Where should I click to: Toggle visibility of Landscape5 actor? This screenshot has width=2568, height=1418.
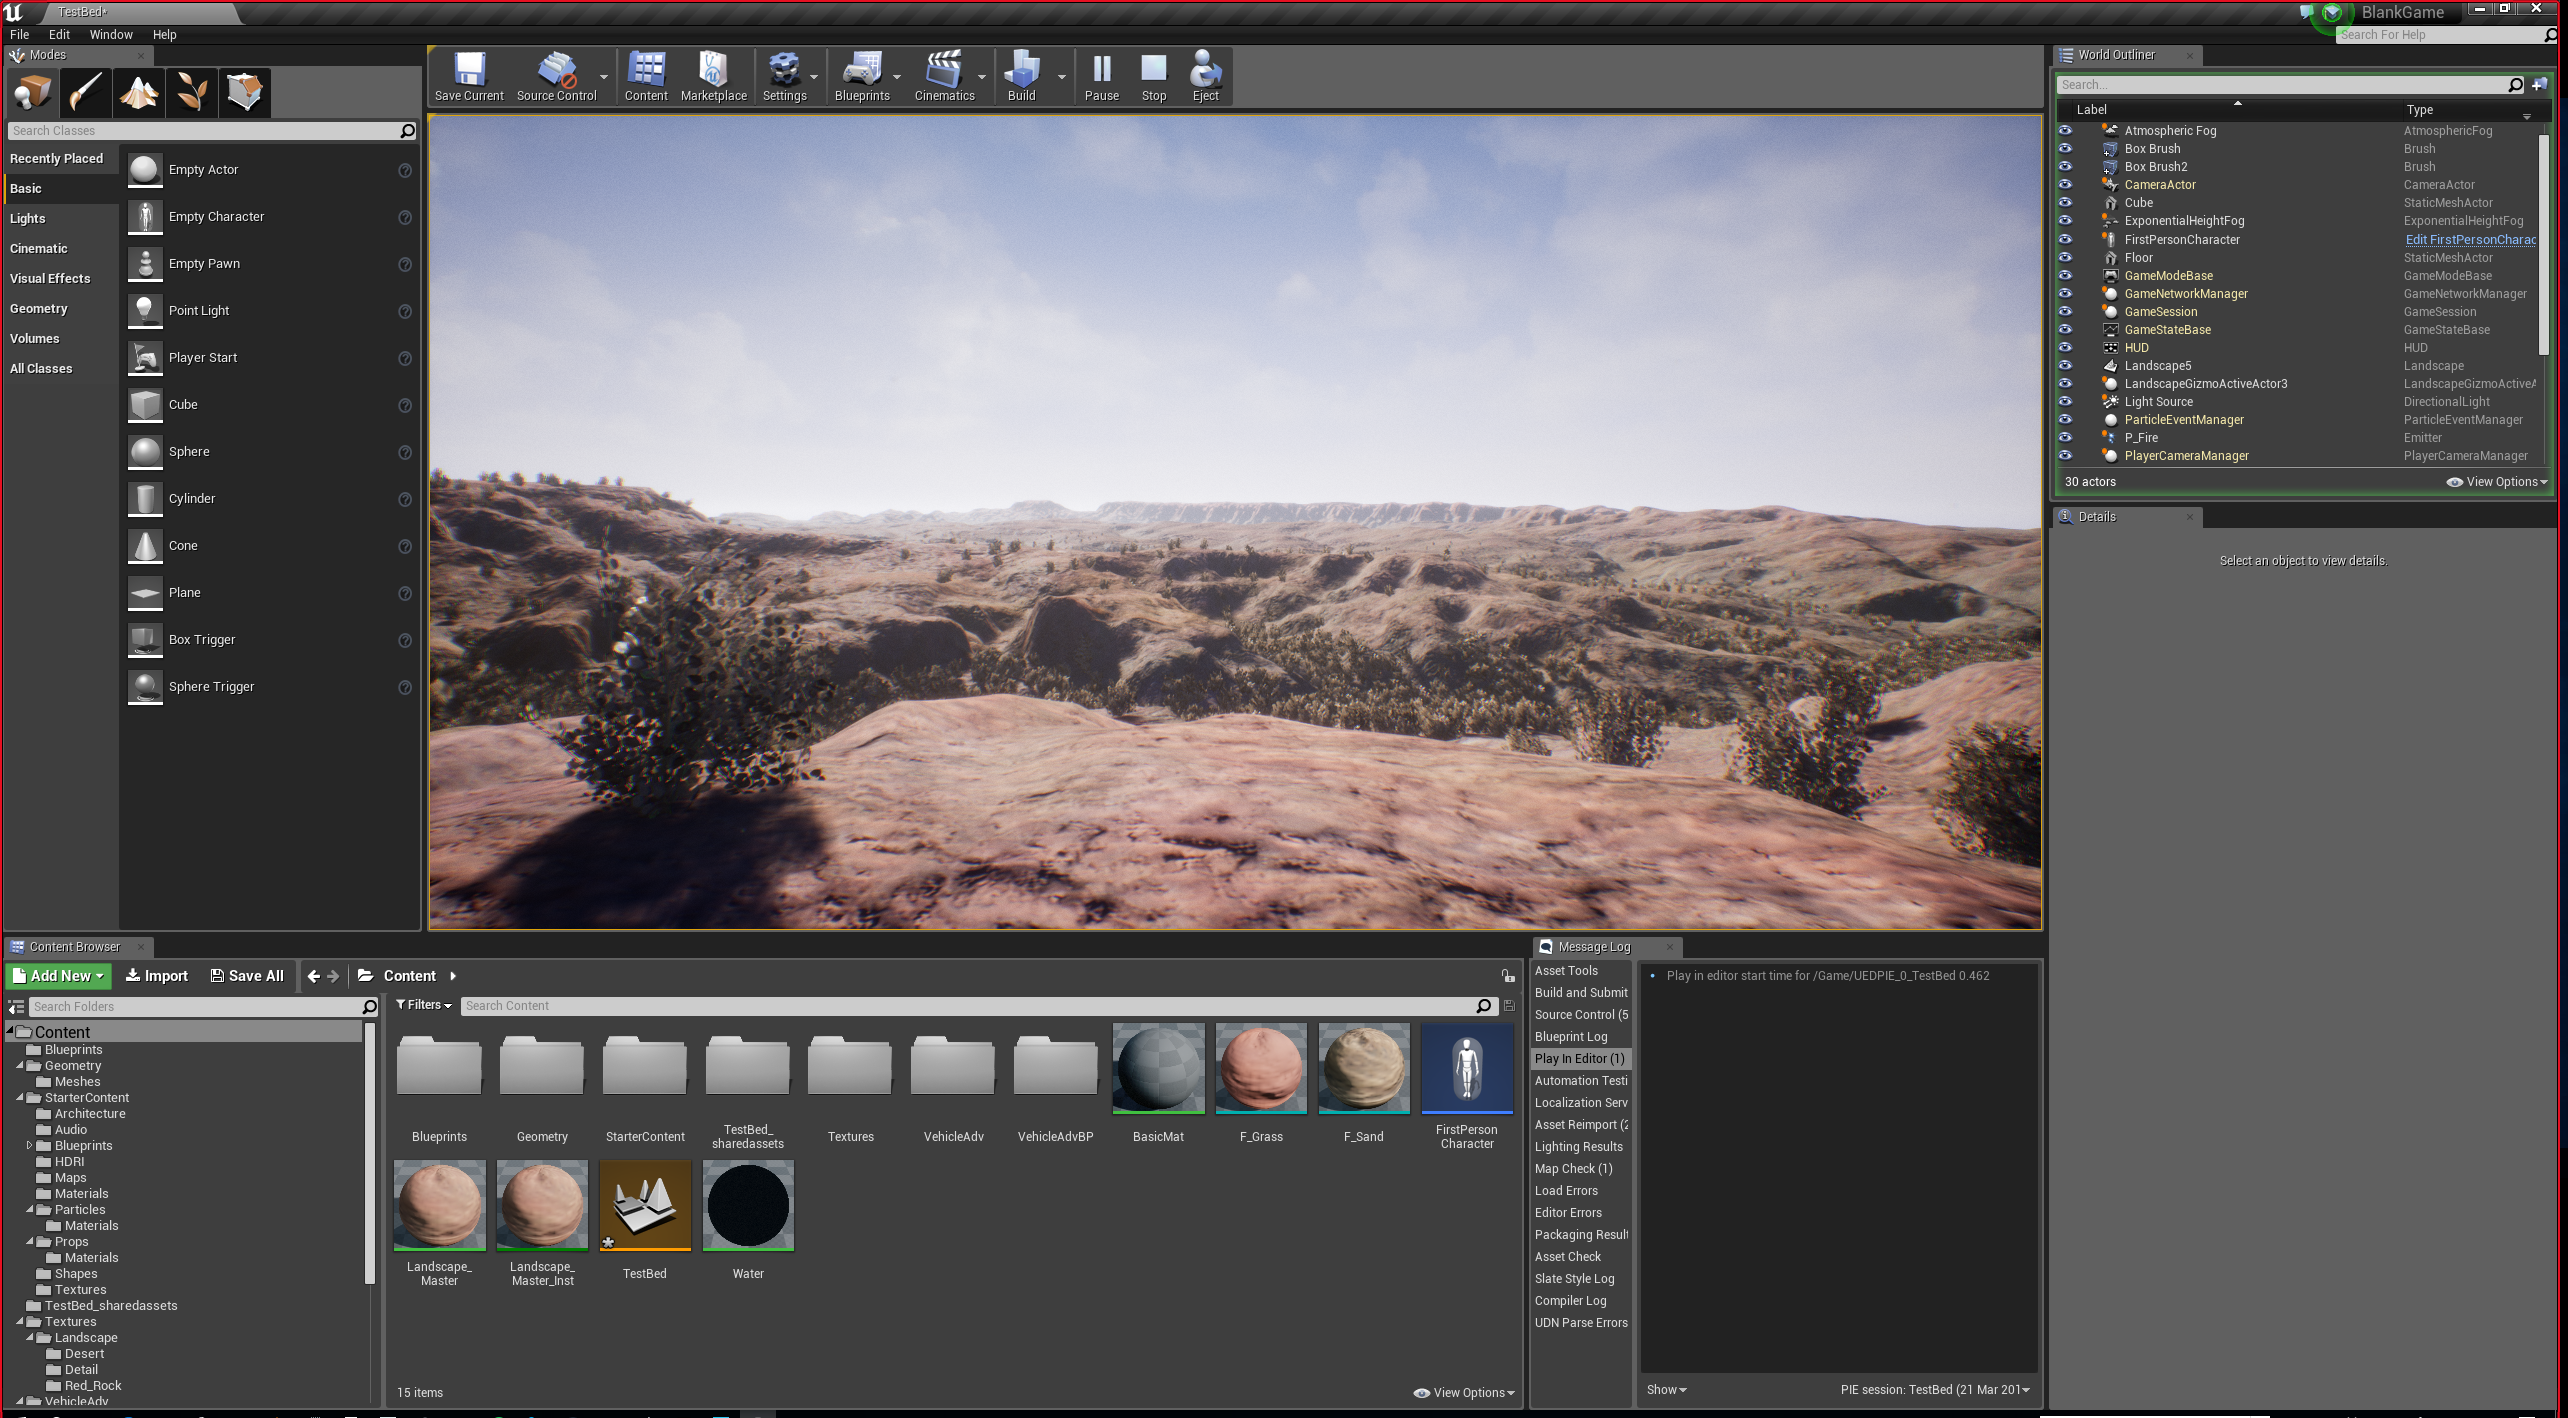pyautogui.click(x=2065, y=366)
